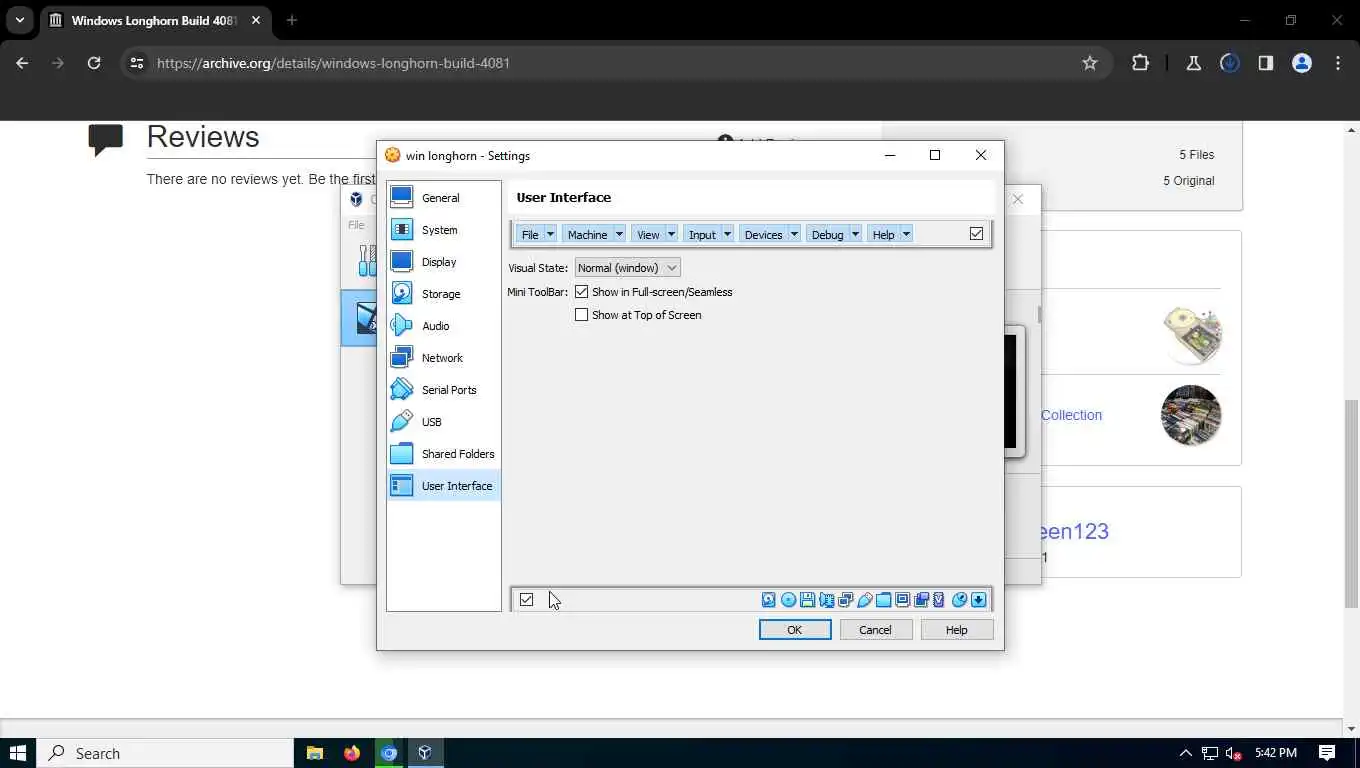Viewport: 1360px width, 768px height.
Task: Expand the File menu arrow in menu editor
Action: 550,234
